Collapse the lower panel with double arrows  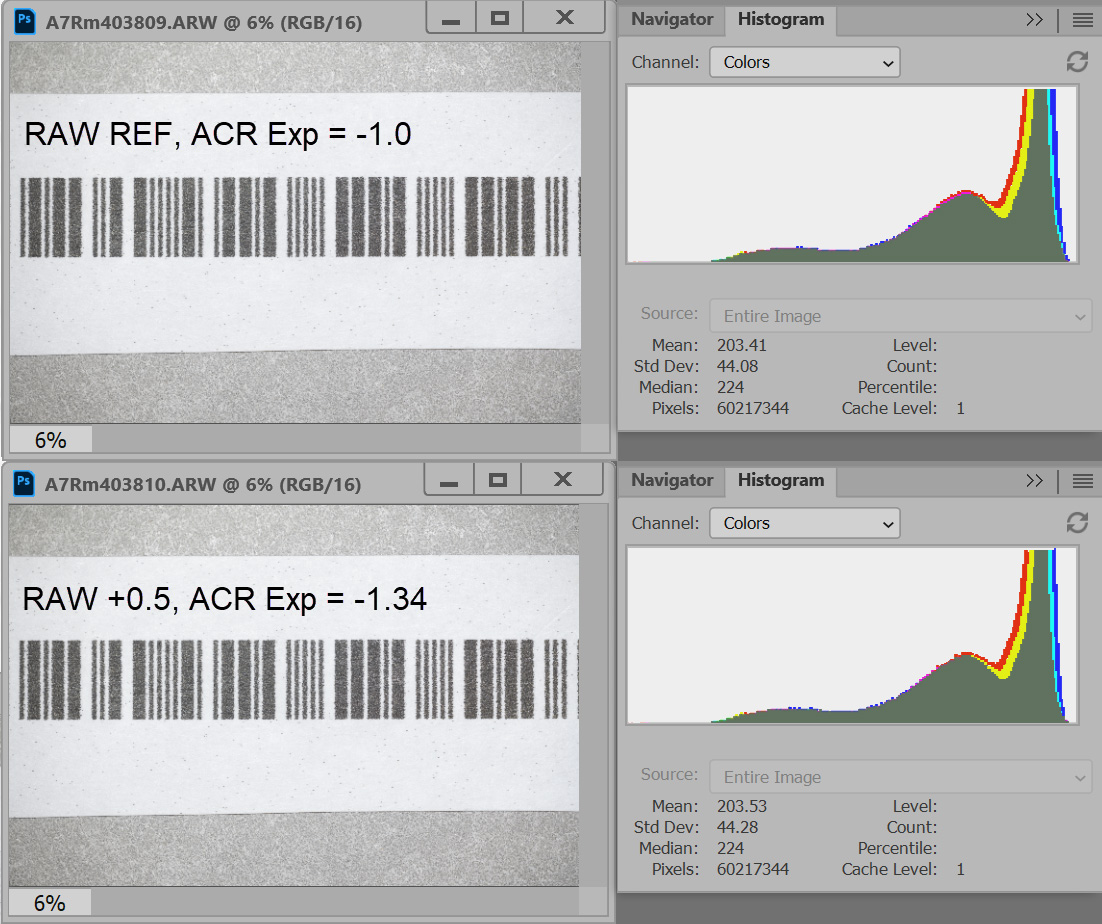point(1034,481)
